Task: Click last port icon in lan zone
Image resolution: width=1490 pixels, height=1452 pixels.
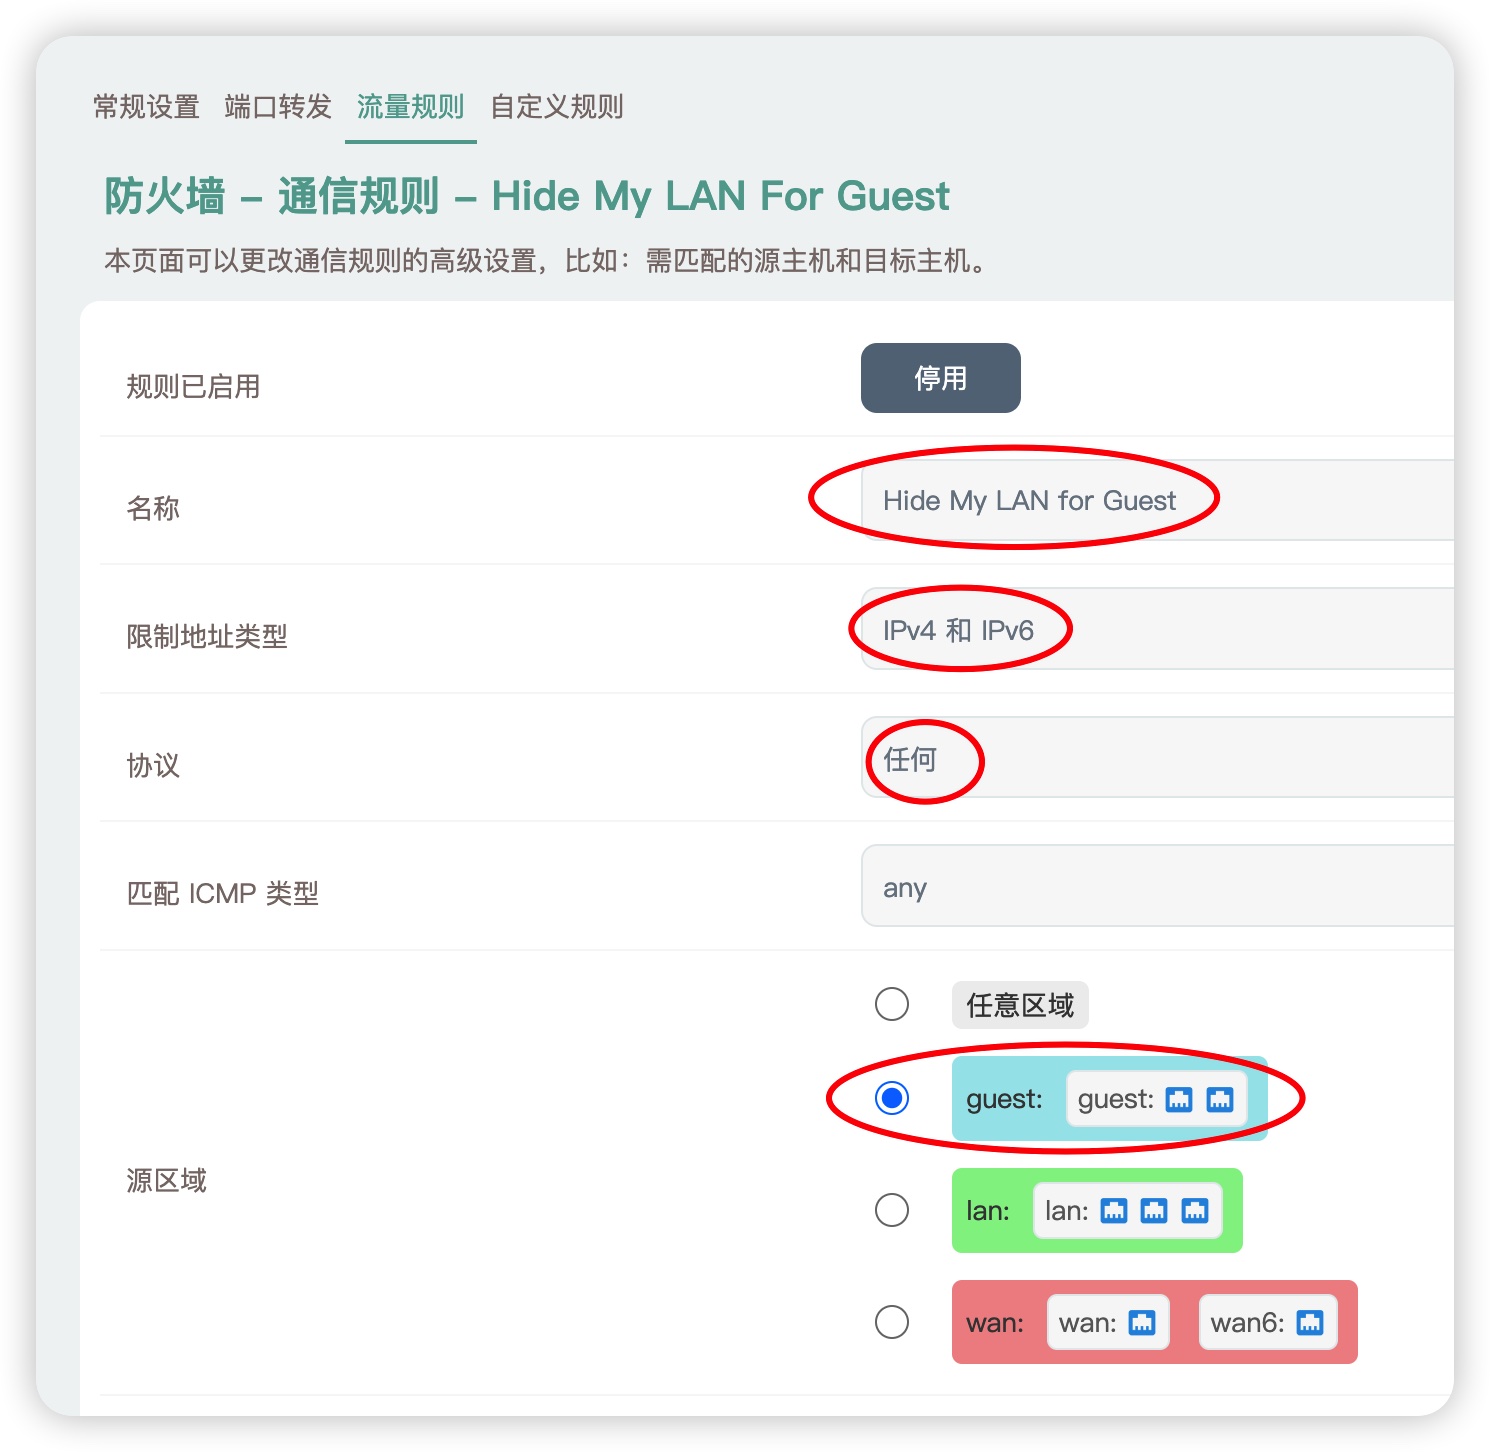Action: tap(1194, 1211)
